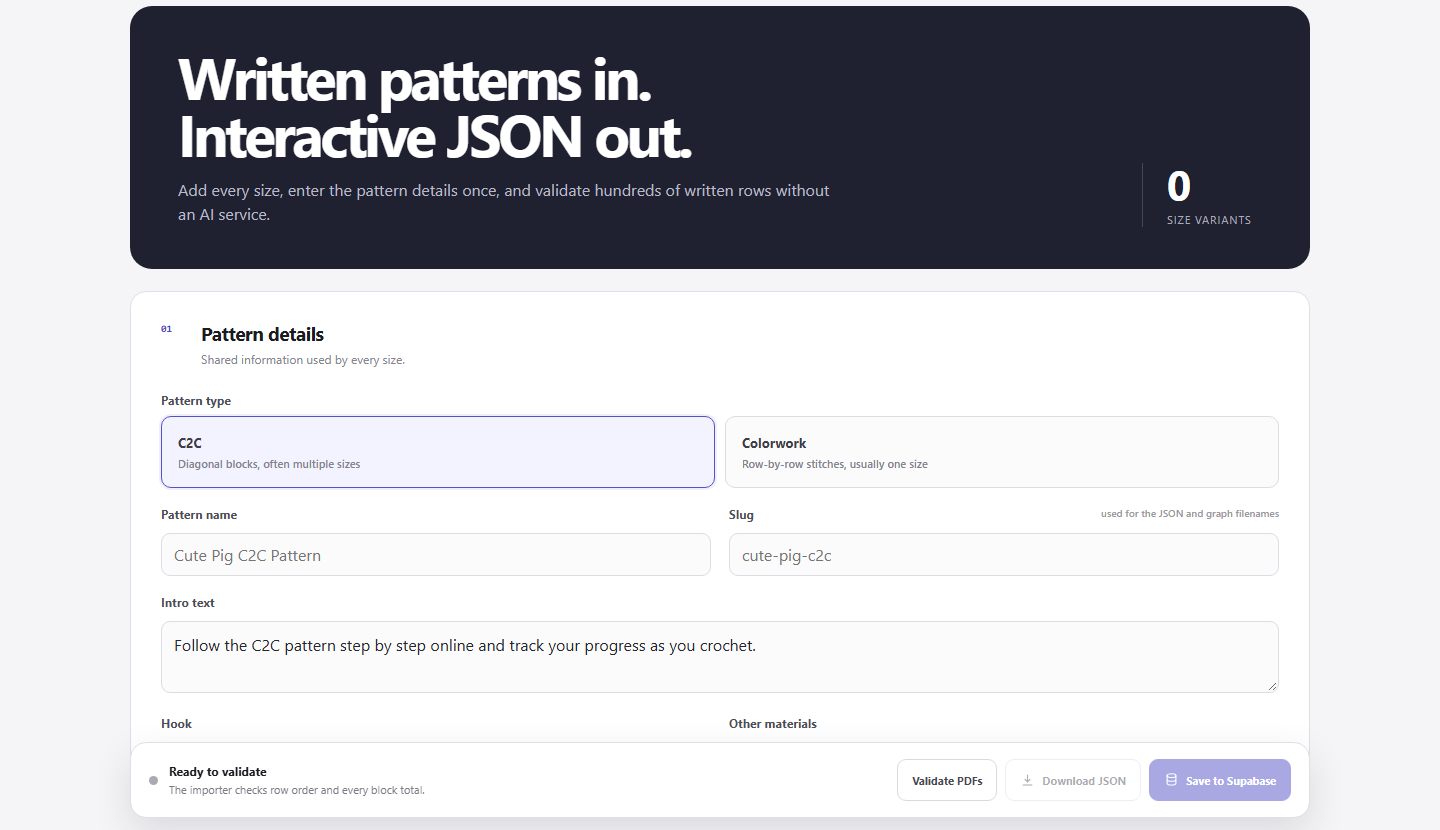Click the 'Other materials' field label
The height and width of the screenshot is (830, 1440).
[773, 724]
